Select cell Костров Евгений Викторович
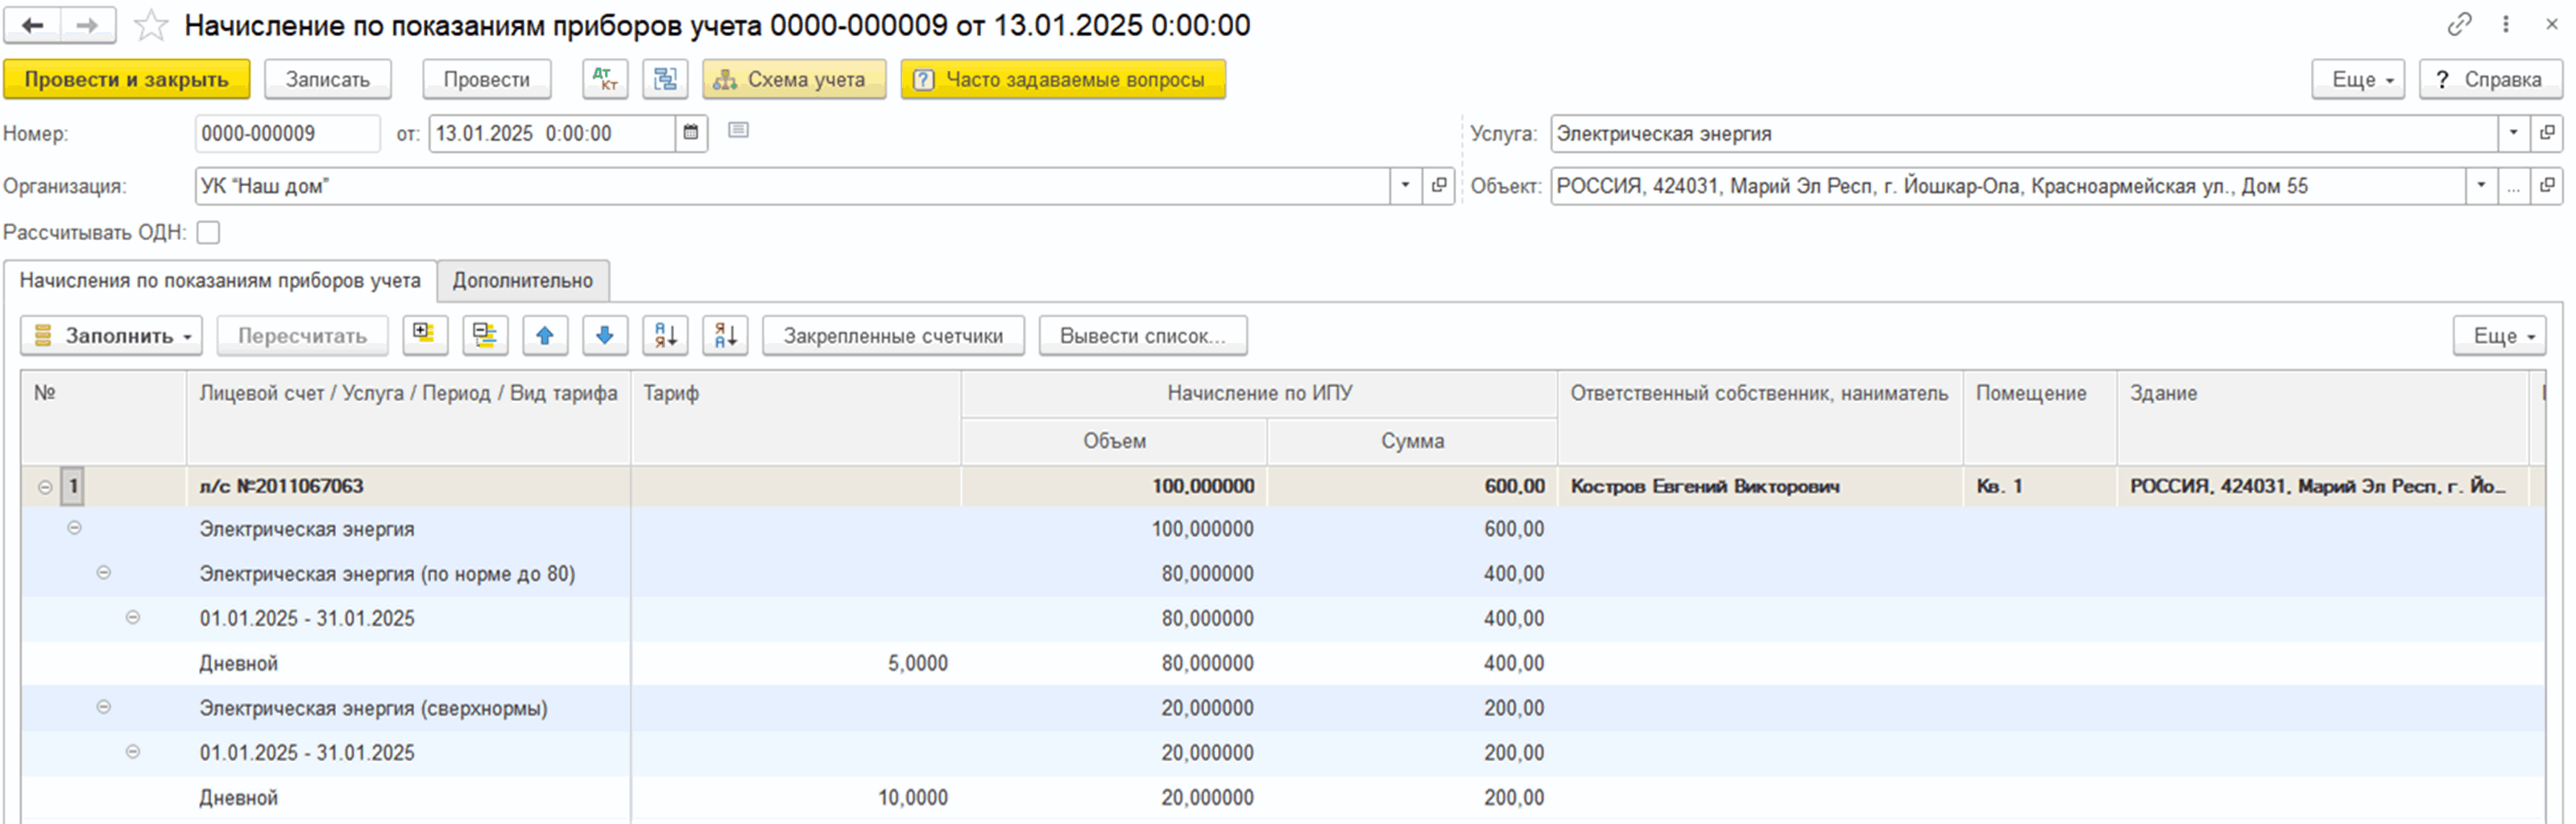This screenshot has width=2576, height=824. tap(1760, 486)
